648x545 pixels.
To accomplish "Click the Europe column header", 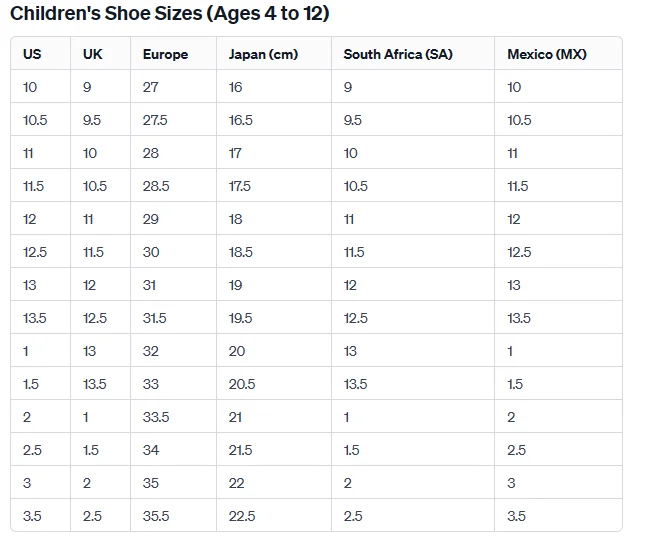I will tap(165, 54).
